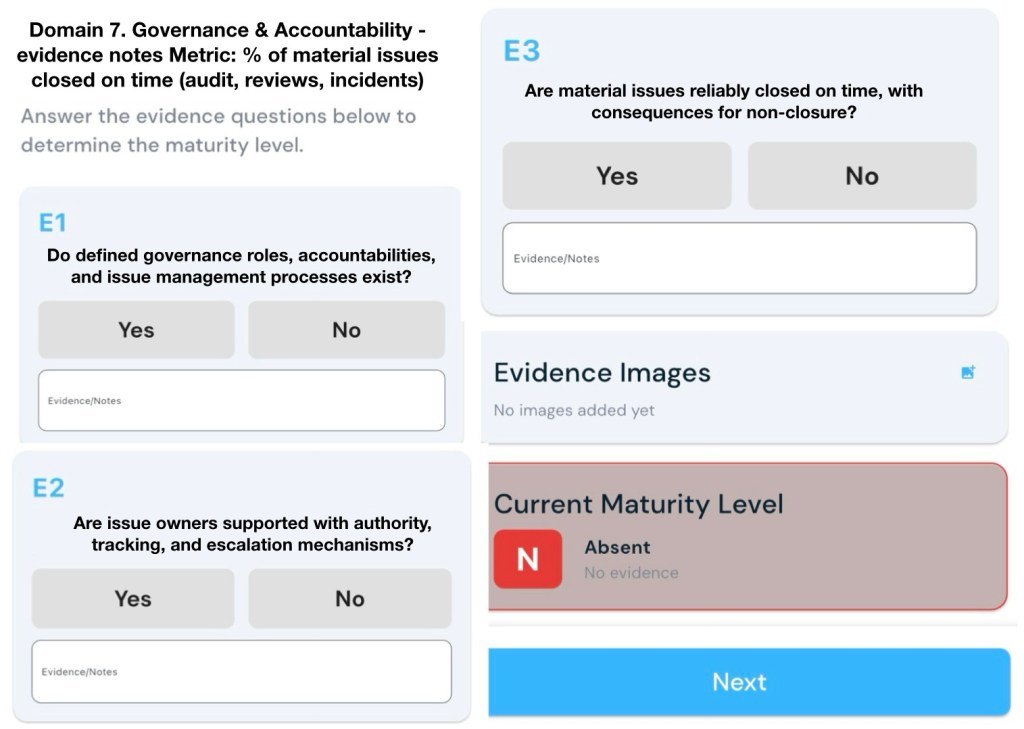The width and height of the screenshot is (1024, 729).
Task: Click the add evidence image icon
Action: point(967,373)
